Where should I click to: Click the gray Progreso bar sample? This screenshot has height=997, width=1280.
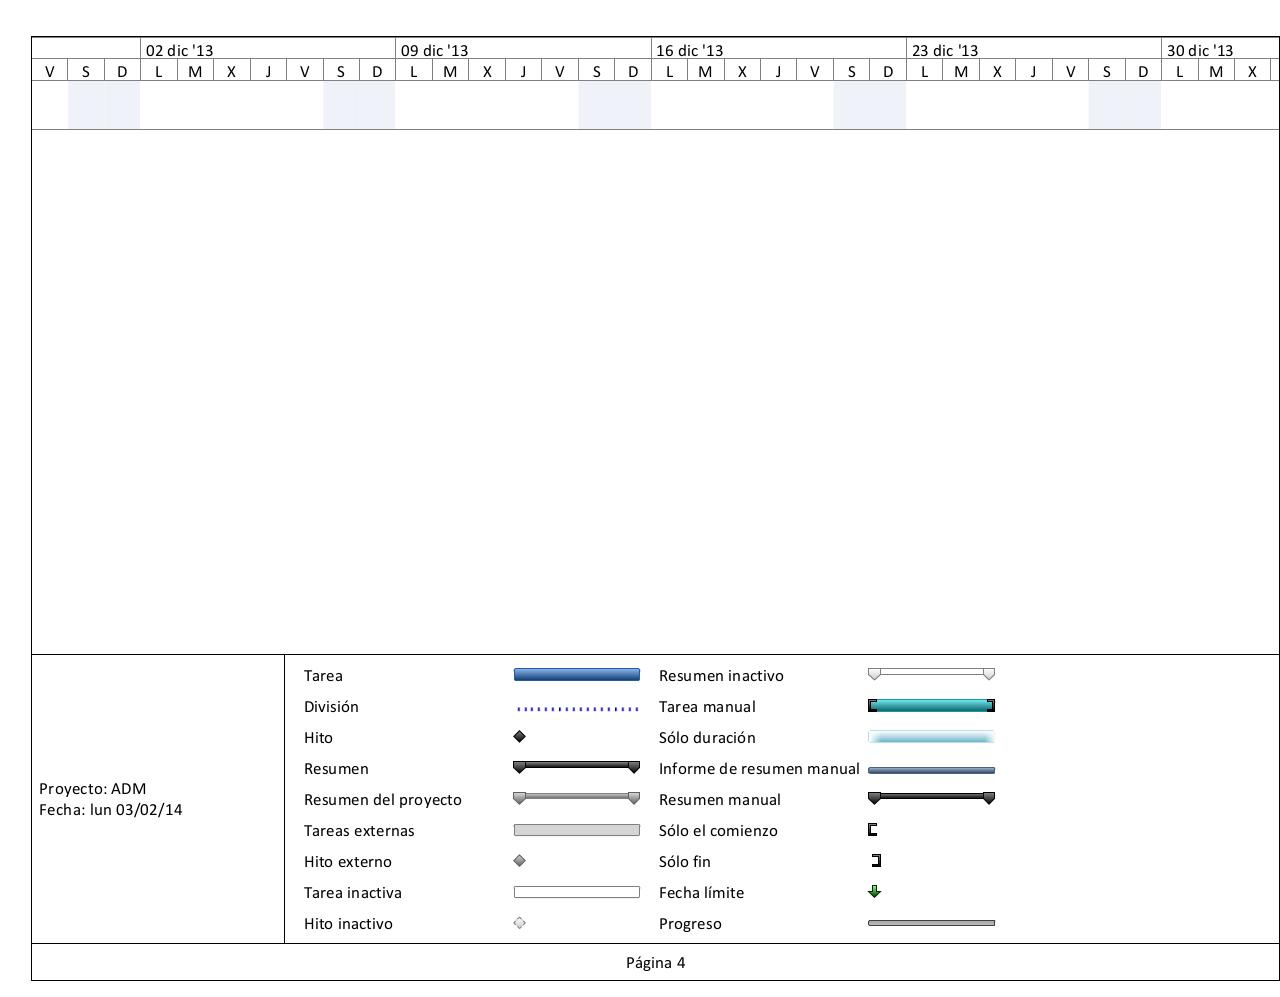pyautogui.click(x=931, y=923)
